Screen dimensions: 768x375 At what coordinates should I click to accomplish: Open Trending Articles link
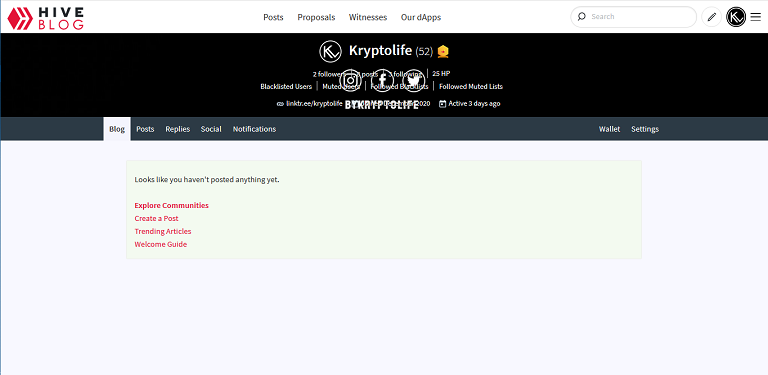tap(163, 231)
